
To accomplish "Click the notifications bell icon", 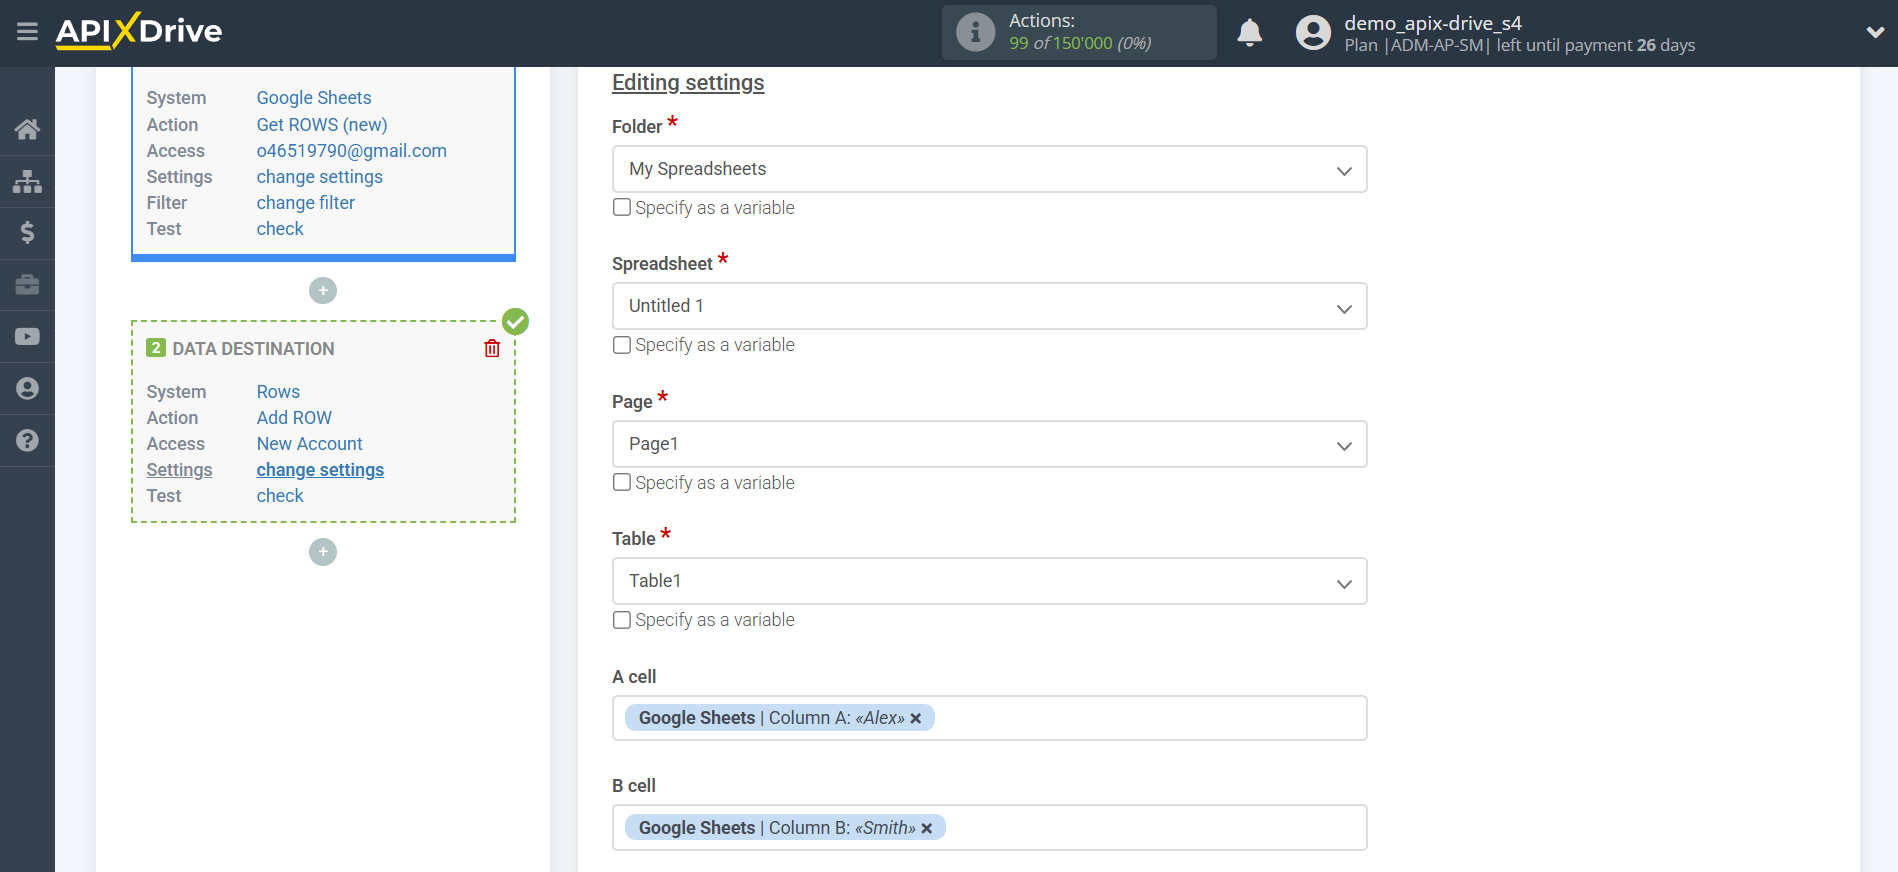I will pos(1249,32).
